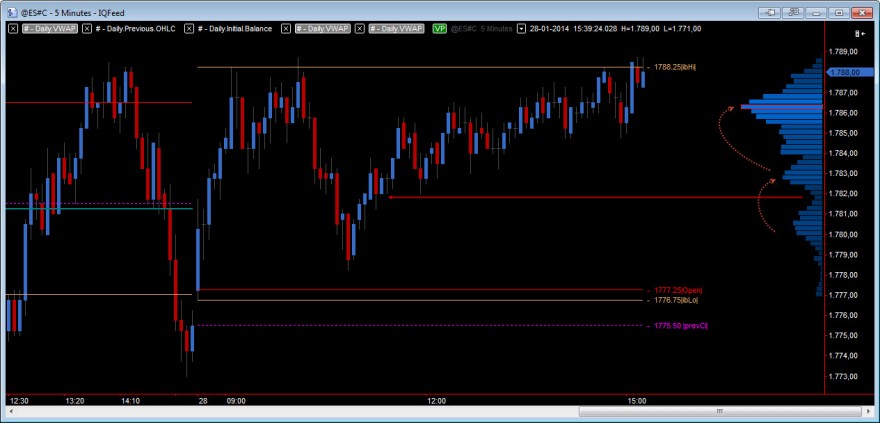880x423 pixels.
Task: Maximize the chart window
Action: click(838, 12)
